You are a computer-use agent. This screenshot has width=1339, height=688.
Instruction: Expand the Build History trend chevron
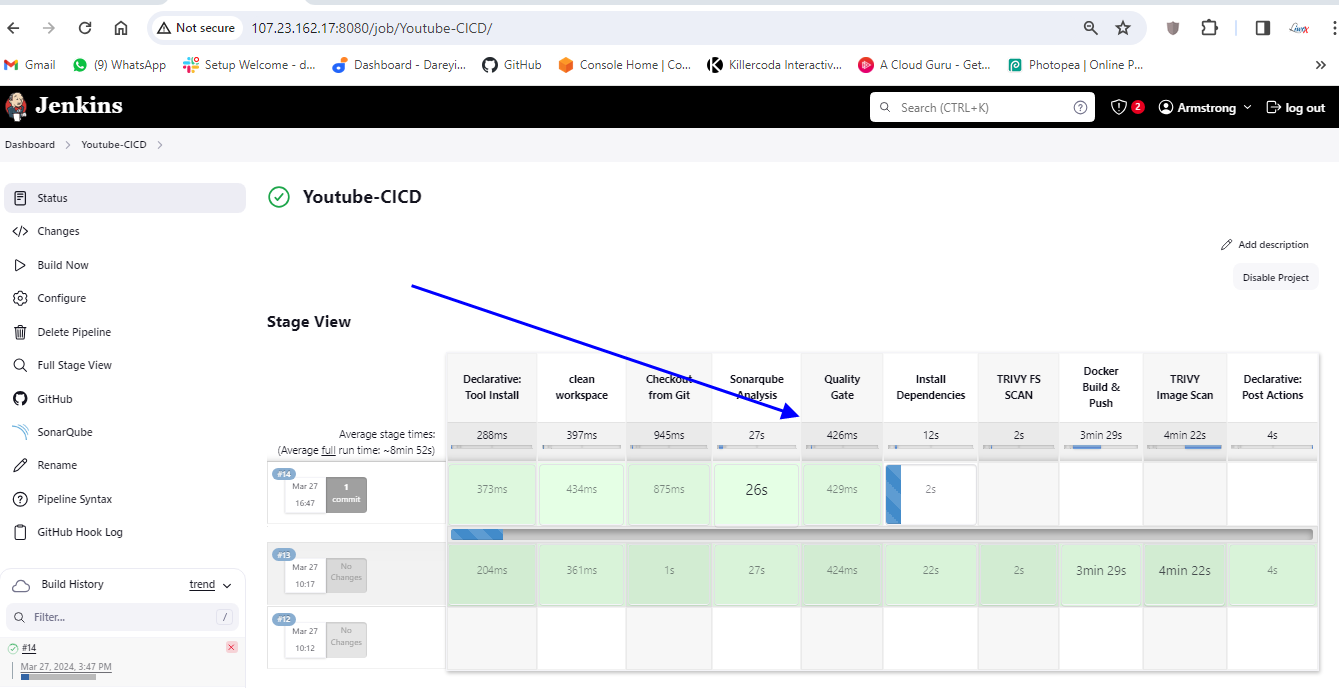[227, 585]
